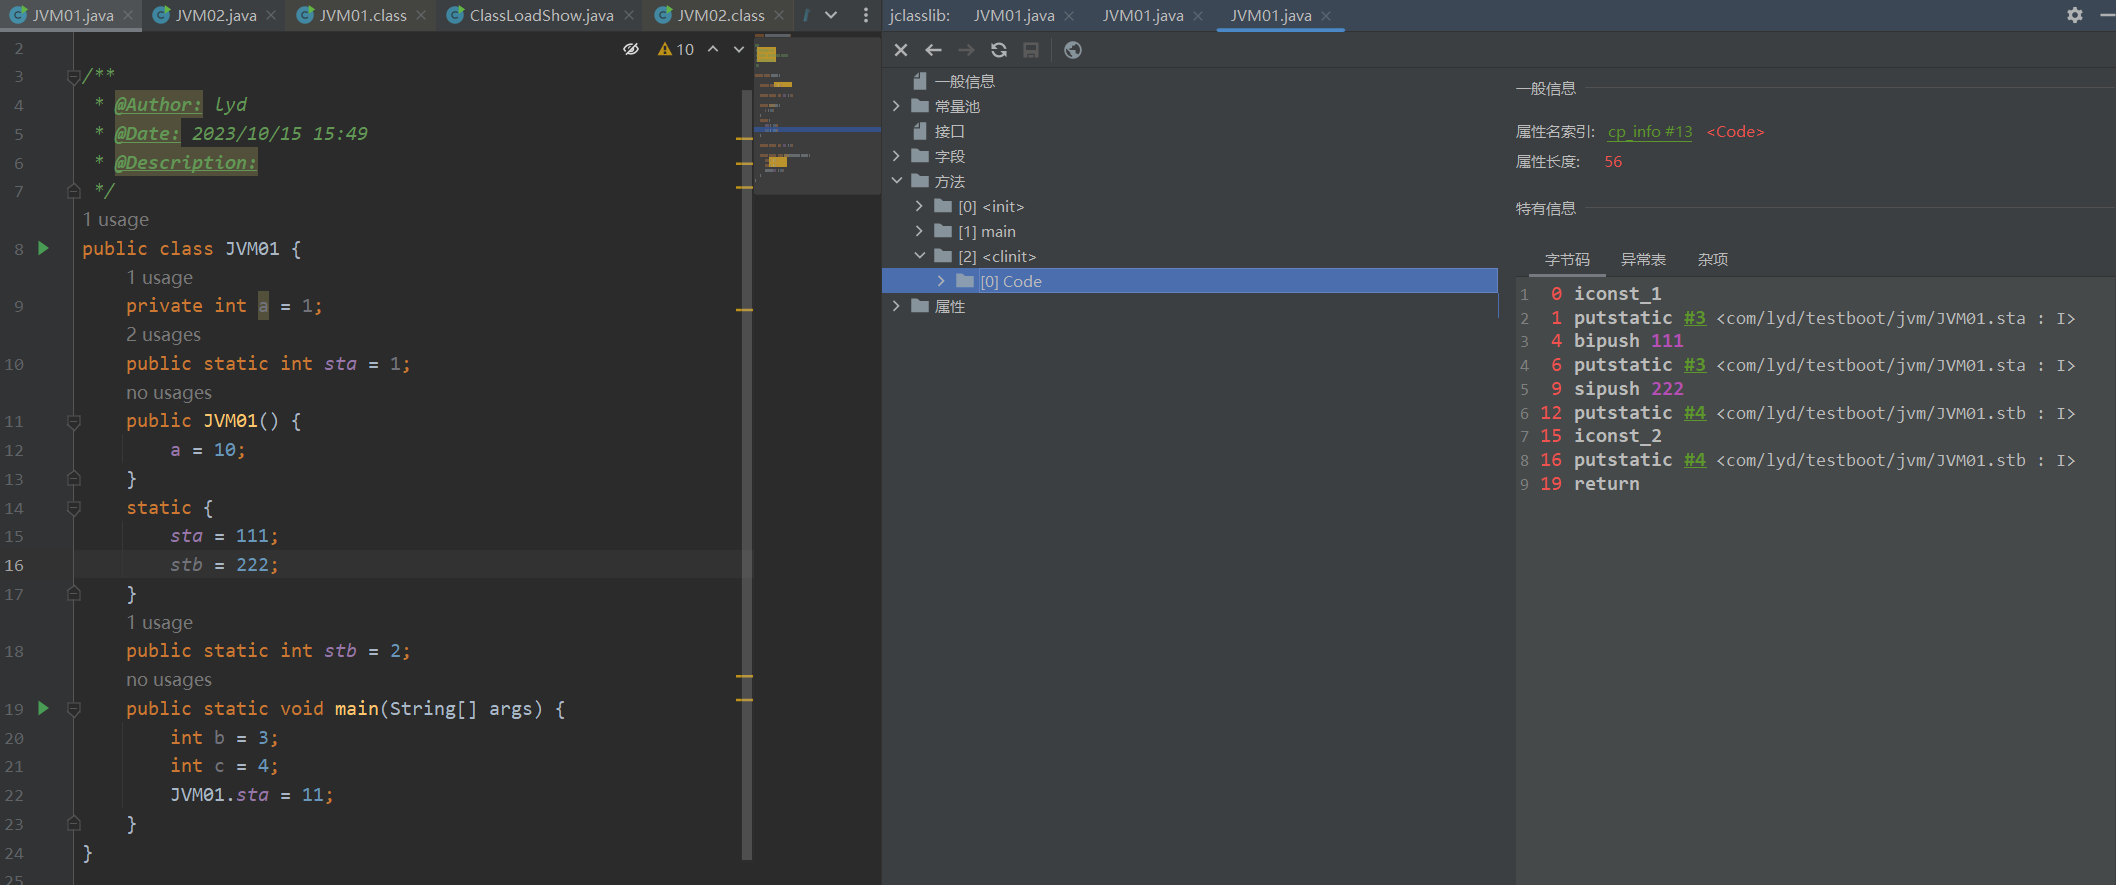Image resolution: width=2116 pixels, height=885 pixels.
Task: Show the hidden editor tabs dropdown
Action: (x=831, y=15)
